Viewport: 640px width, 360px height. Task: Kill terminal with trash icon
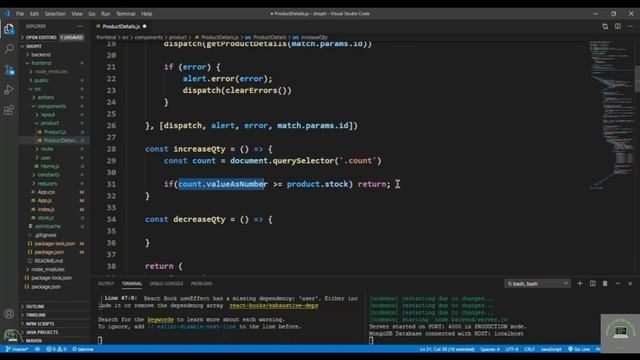coord(605,283)
